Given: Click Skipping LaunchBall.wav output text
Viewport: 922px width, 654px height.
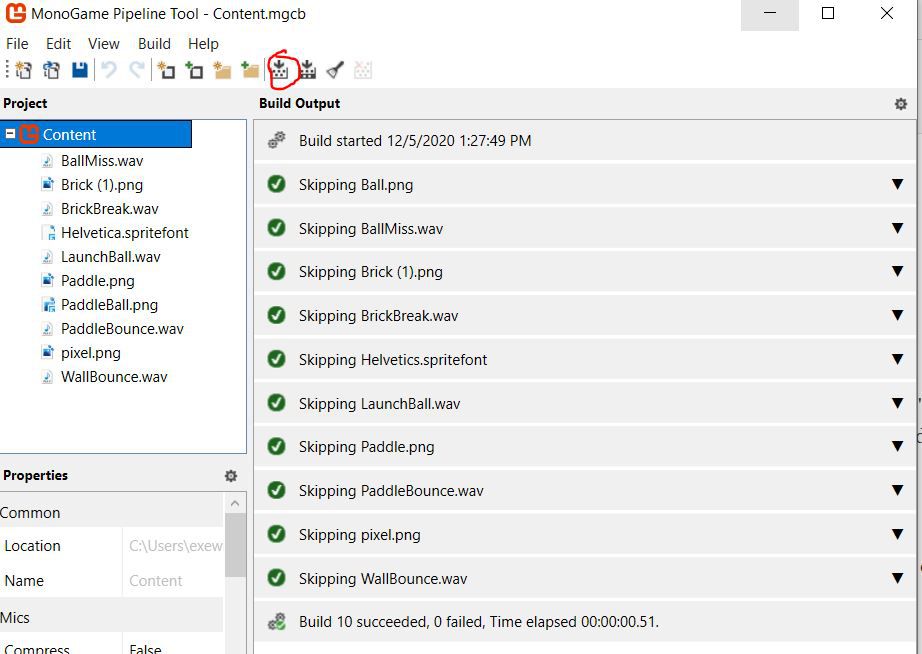Looking at the screenshot, I should point(379,403).
